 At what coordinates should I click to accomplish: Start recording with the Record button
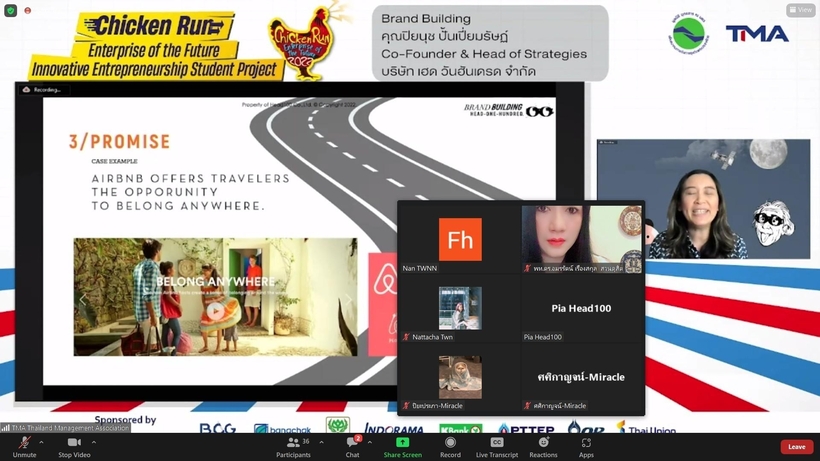[450, 444]
